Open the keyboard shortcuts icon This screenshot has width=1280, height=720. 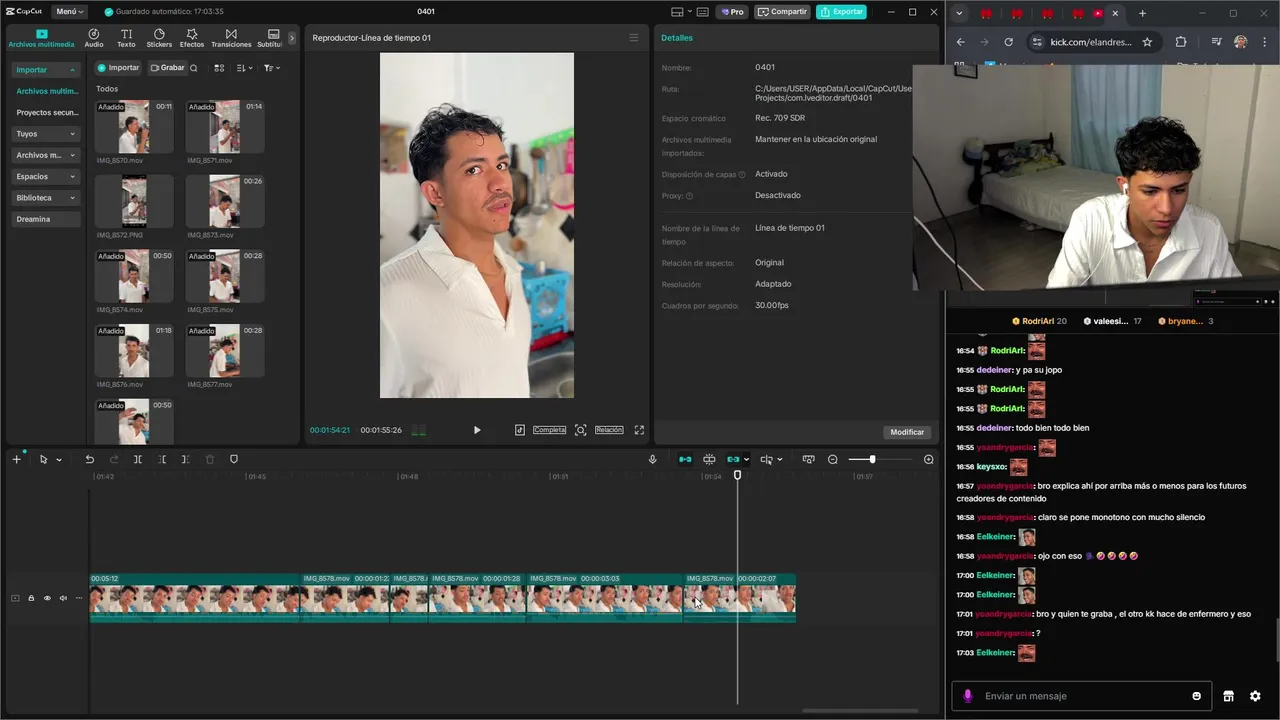(703, 12)
